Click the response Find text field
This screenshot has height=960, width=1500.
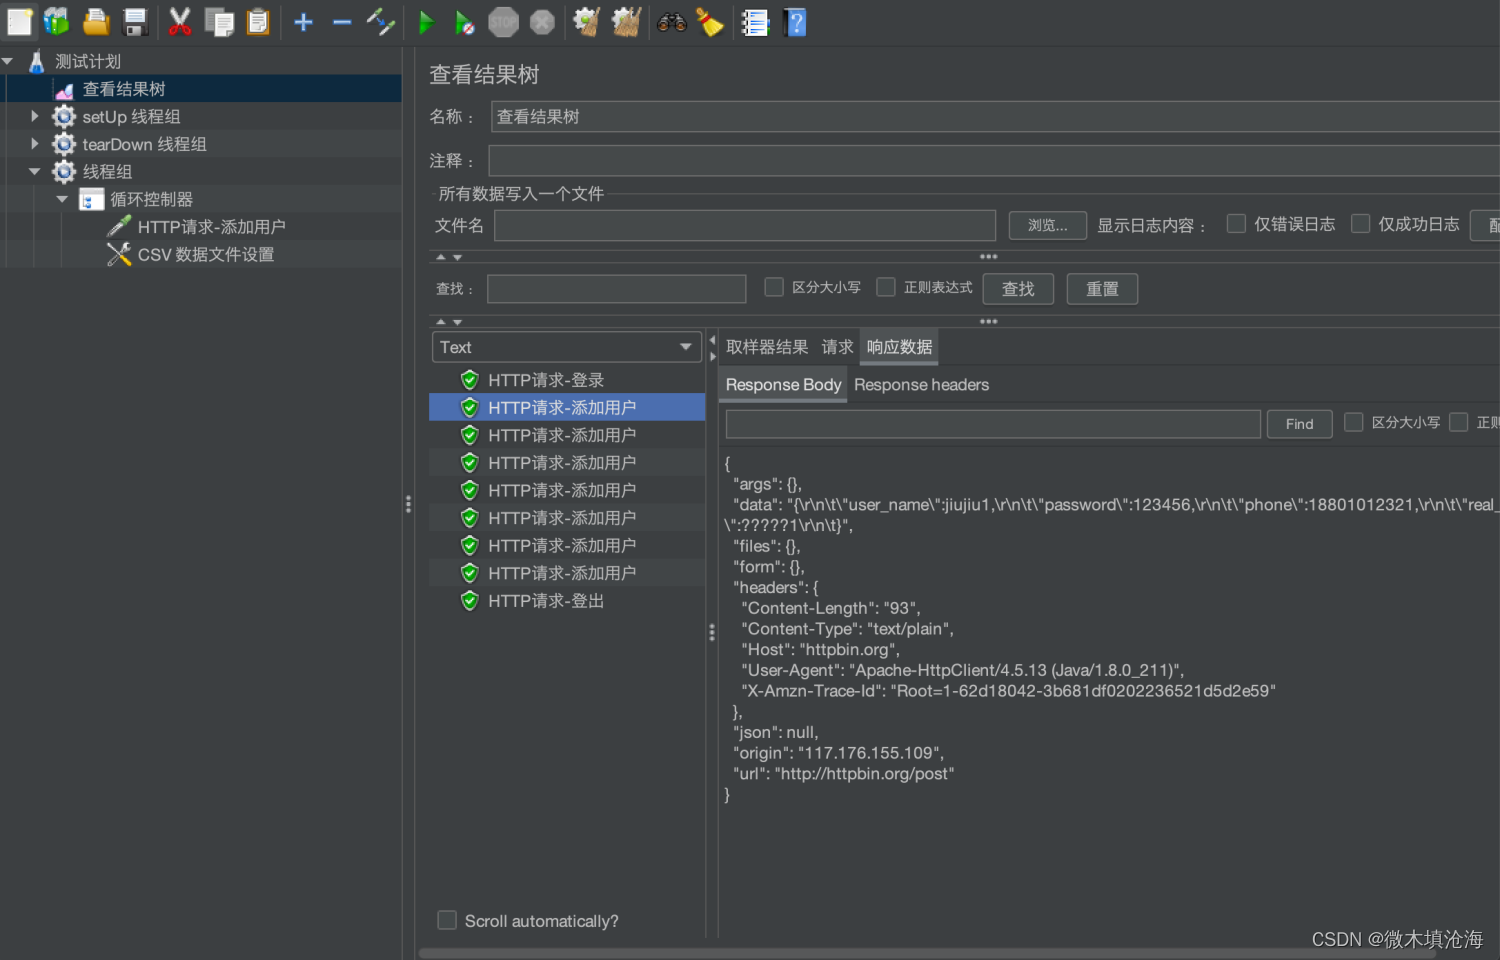click(x=993, y=424)
